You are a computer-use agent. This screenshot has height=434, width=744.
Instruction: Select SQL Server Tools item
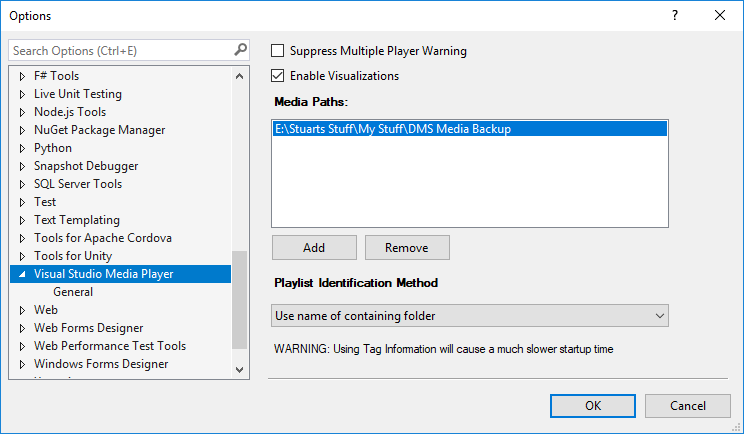pos(78,184)
